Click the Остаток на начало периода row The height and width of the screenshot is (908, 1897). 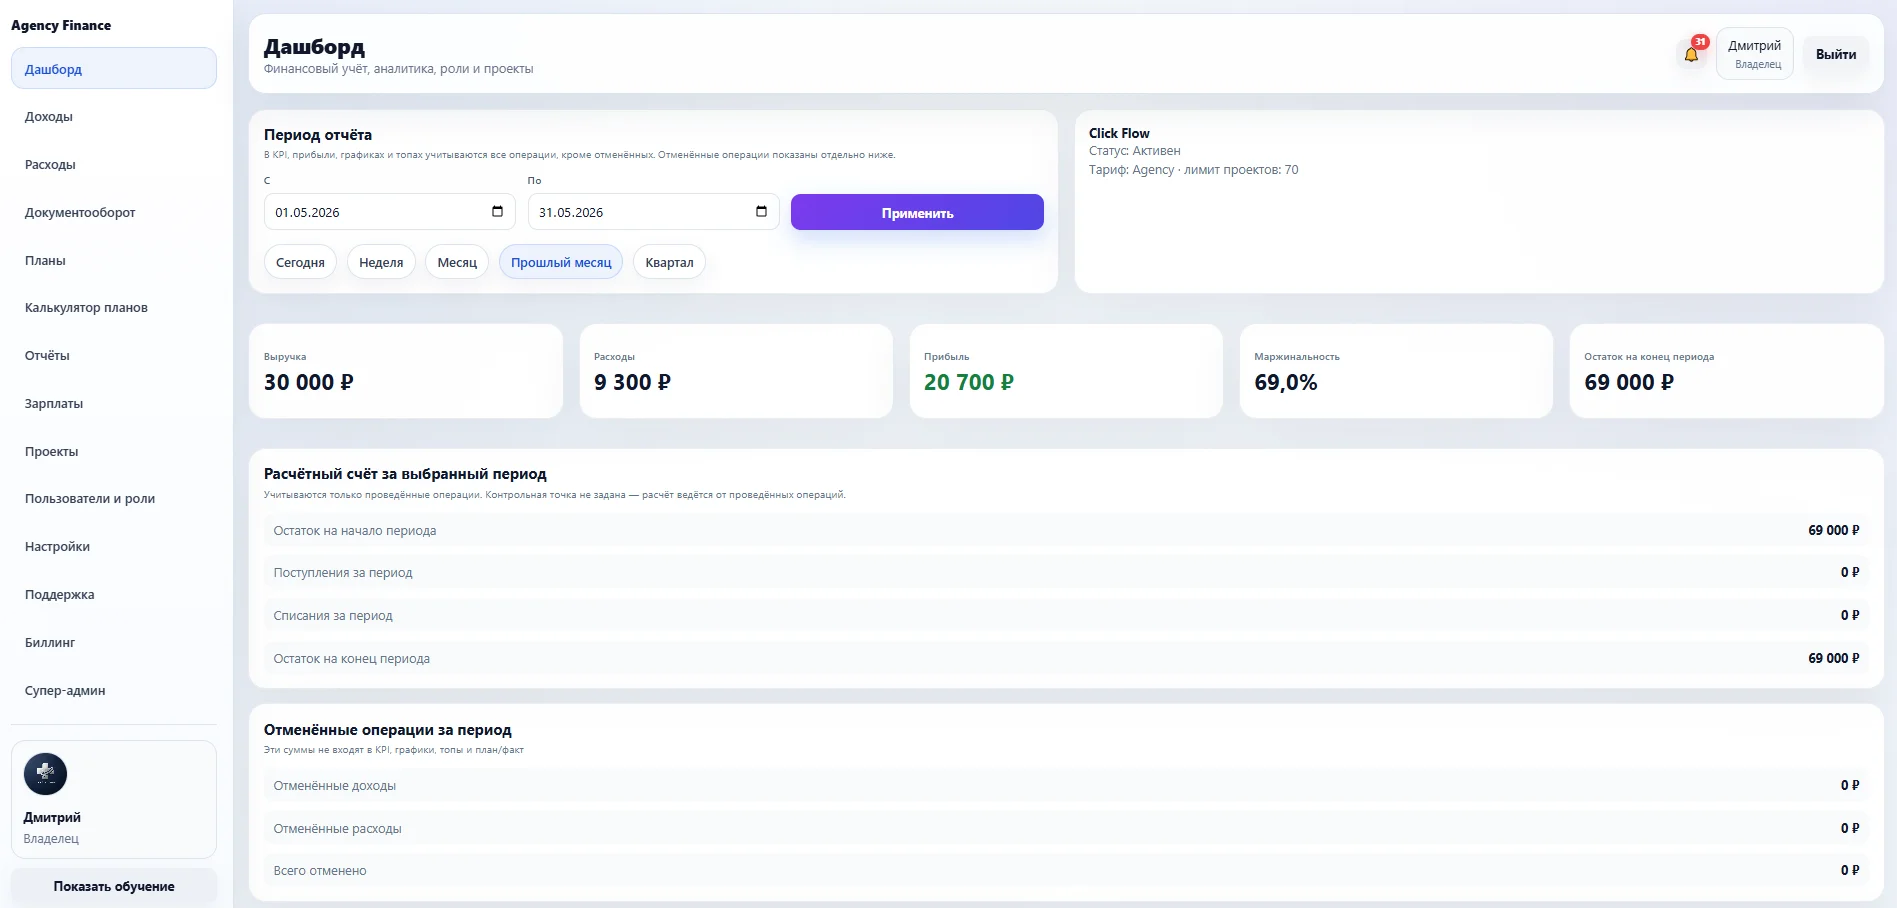pyautogui.click(x=1066, y=530)
